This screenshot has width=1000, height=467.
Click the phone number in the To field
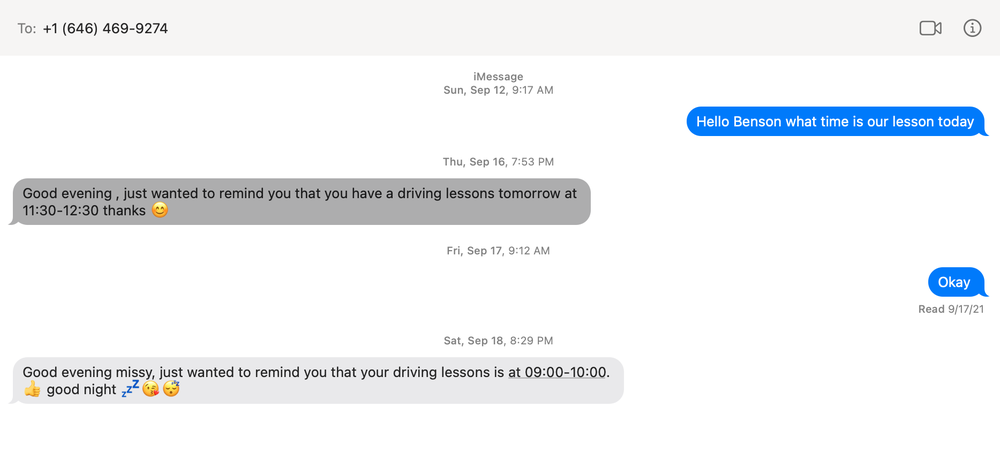(x=105, y=29)
